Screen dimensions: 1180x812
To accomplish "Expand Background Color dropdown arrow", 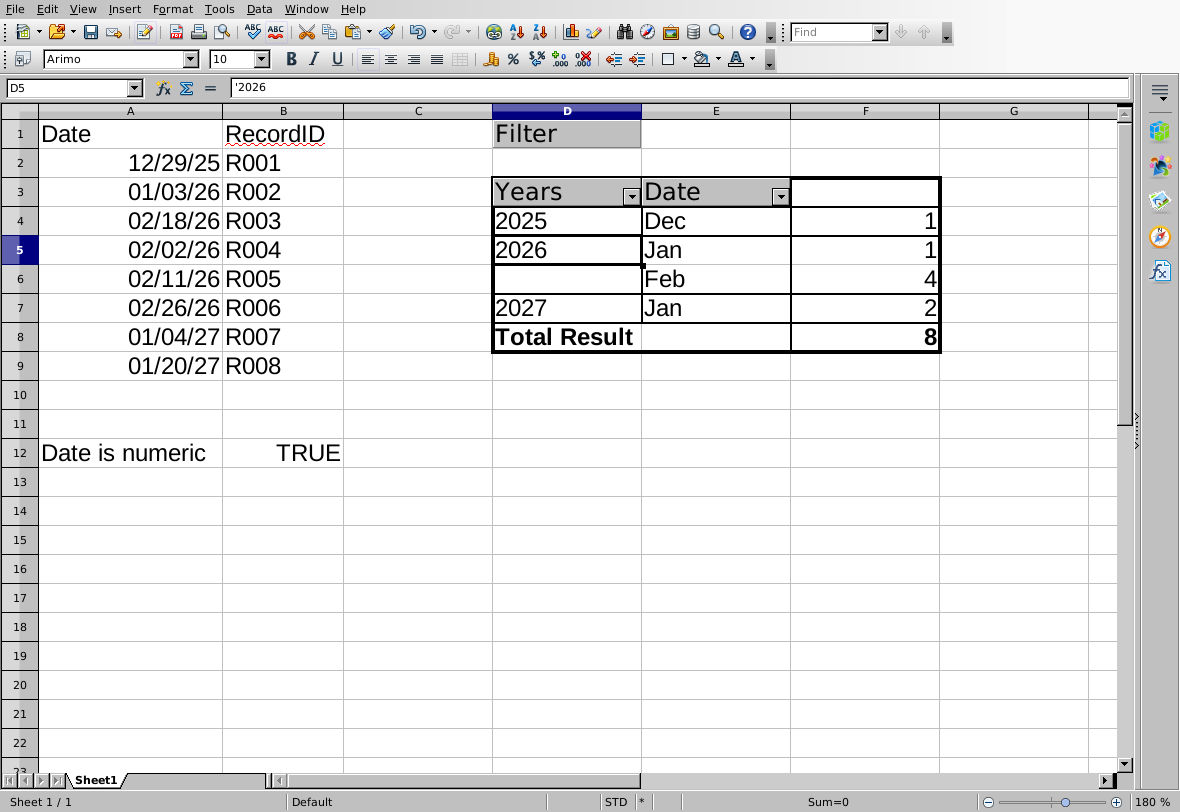I will coord(718,59).
